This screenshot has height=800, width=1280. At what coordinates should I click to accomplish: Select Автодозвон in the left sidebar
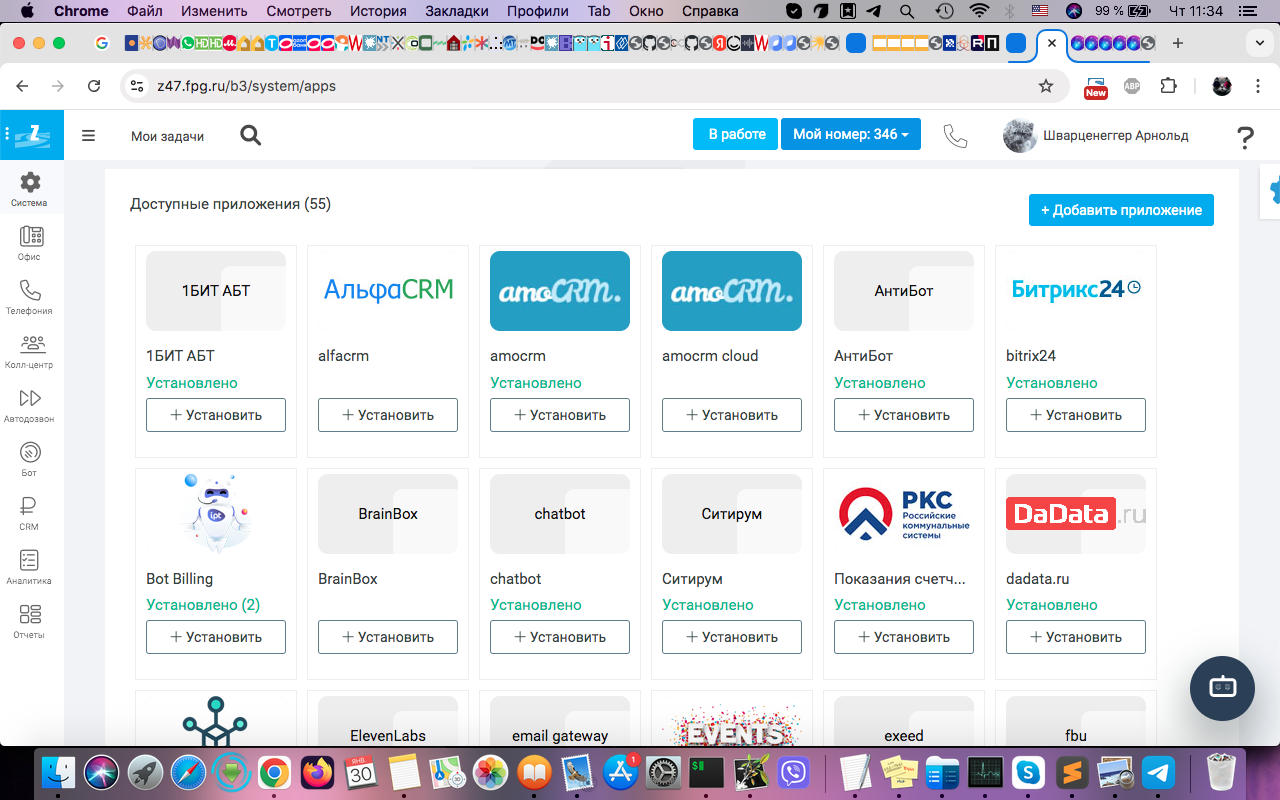(x=30, y=404)
